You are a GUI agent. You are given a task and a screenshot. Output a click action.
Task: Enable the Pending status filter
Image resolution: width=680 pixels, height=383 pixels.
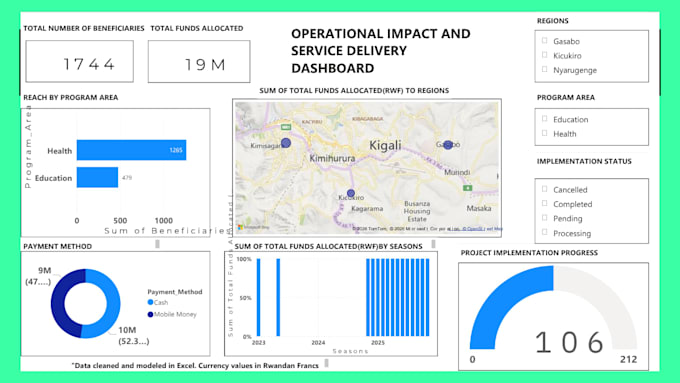[545, 218]
